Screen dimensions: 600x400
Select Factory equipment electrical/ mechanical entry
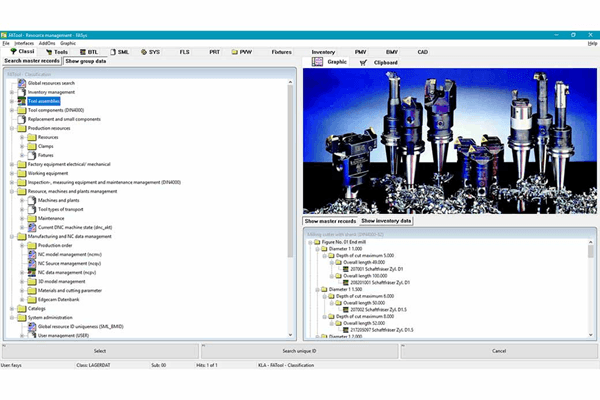coord(69,164)
